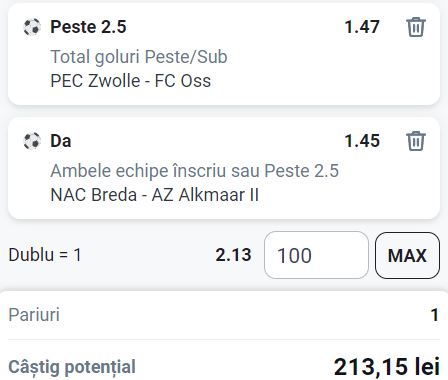Click the 1.47 odds value
448x380 pixels.
pos(362,27)
